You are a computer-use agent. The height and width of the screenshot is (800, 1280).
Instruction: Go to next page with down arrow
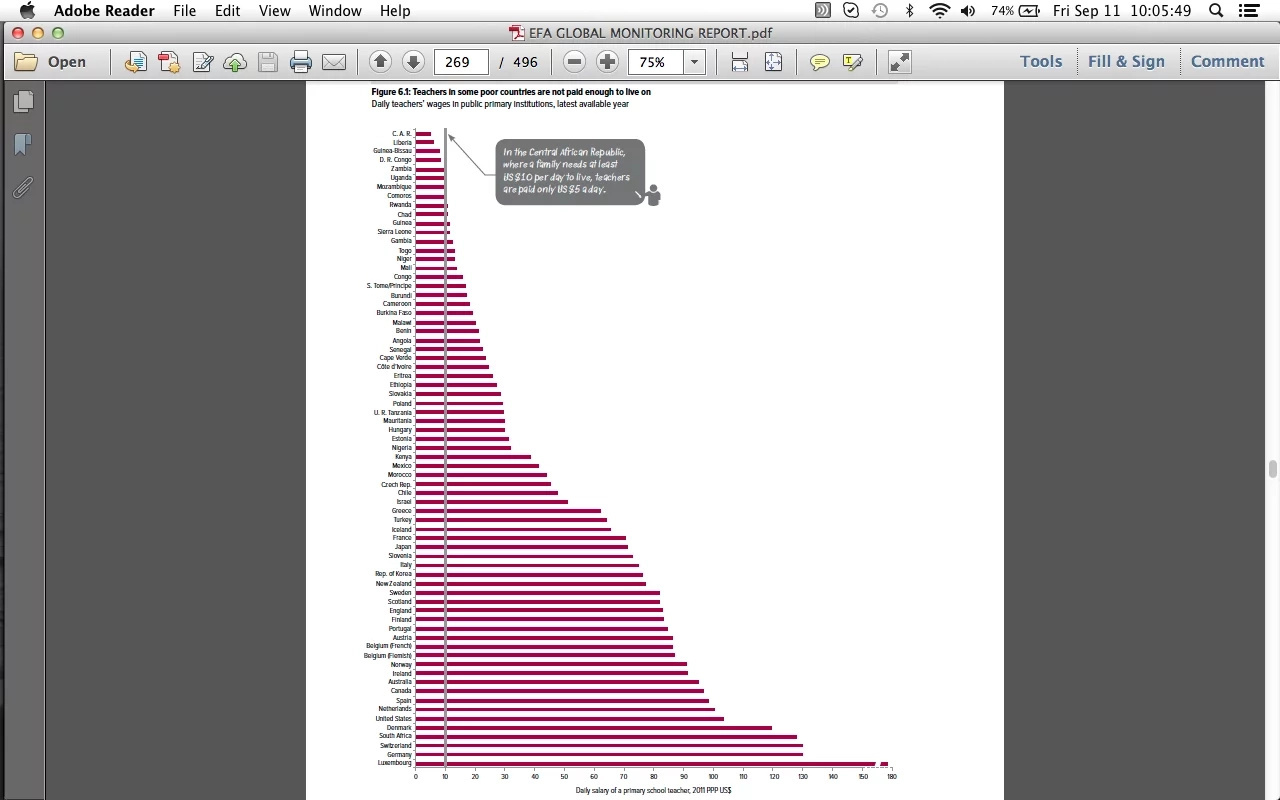(x=413, y=62)
